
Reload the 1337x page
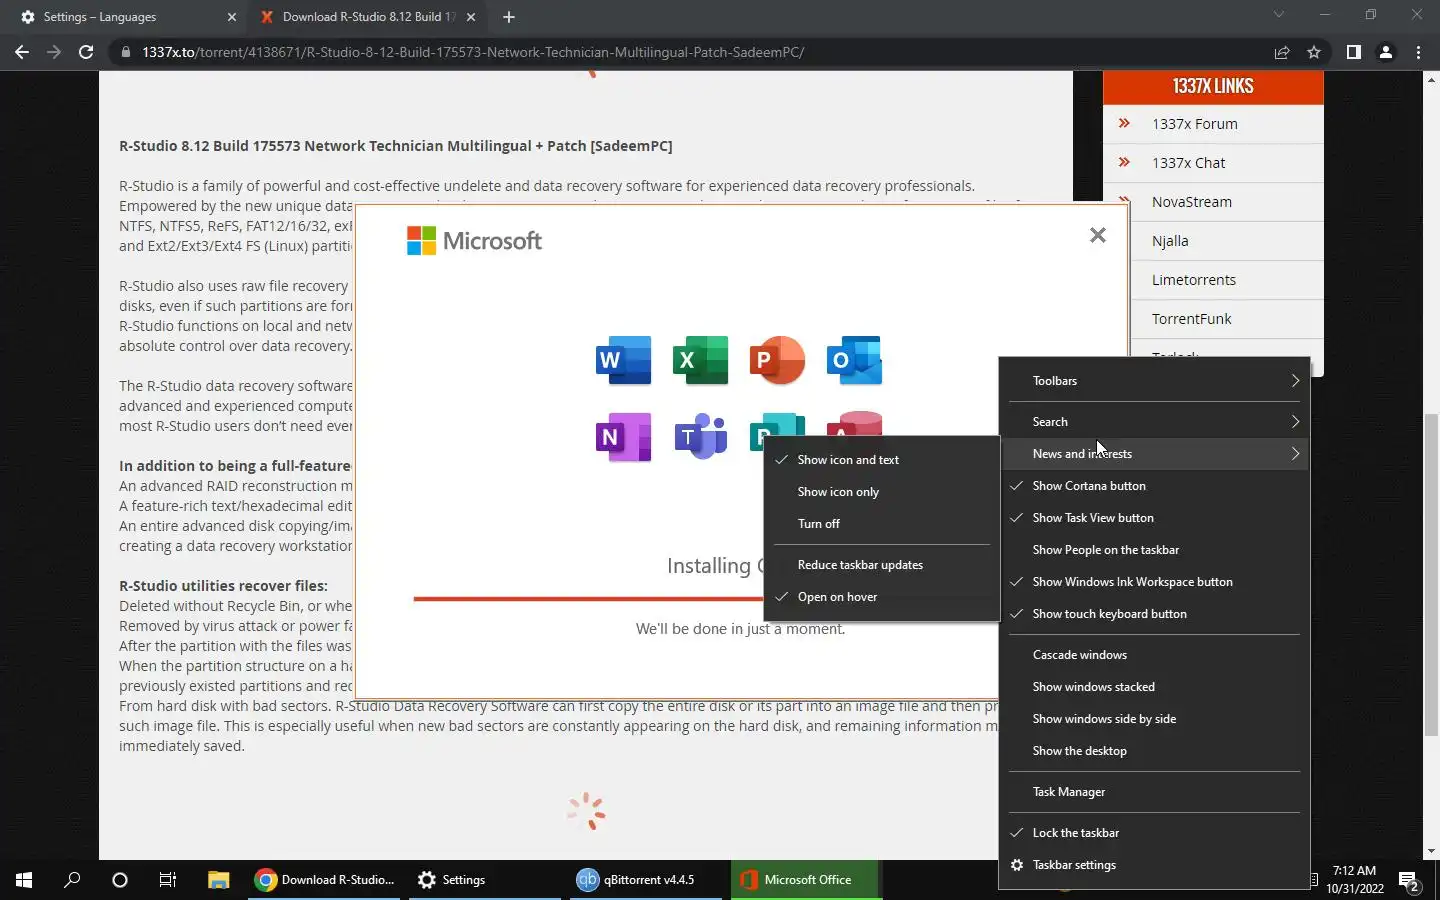click(x=86, y=52)
